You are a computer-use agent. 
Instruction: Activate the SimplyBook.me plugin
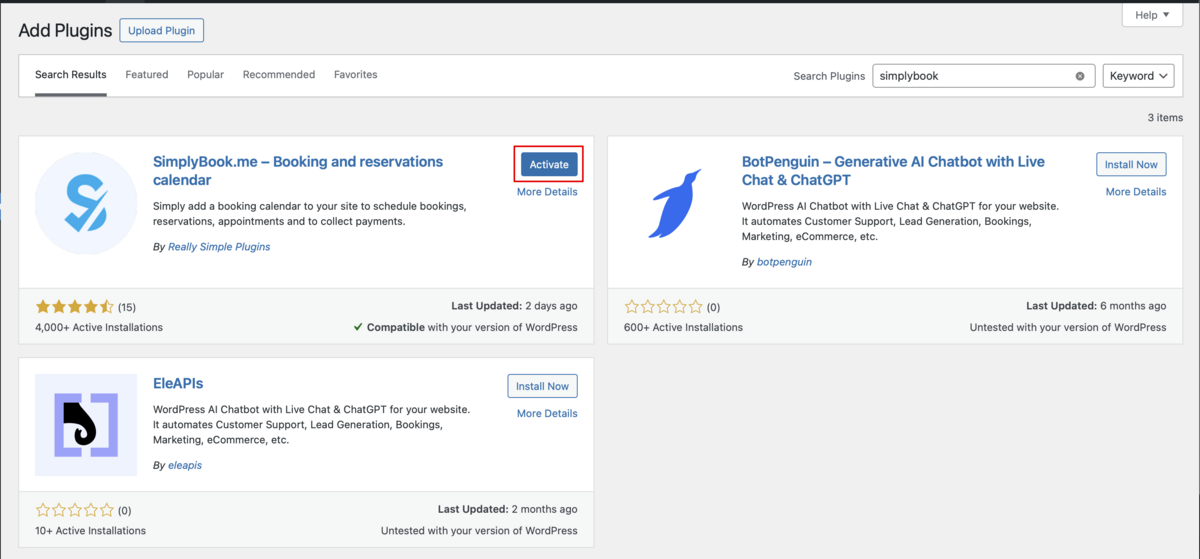click(548, 165)
